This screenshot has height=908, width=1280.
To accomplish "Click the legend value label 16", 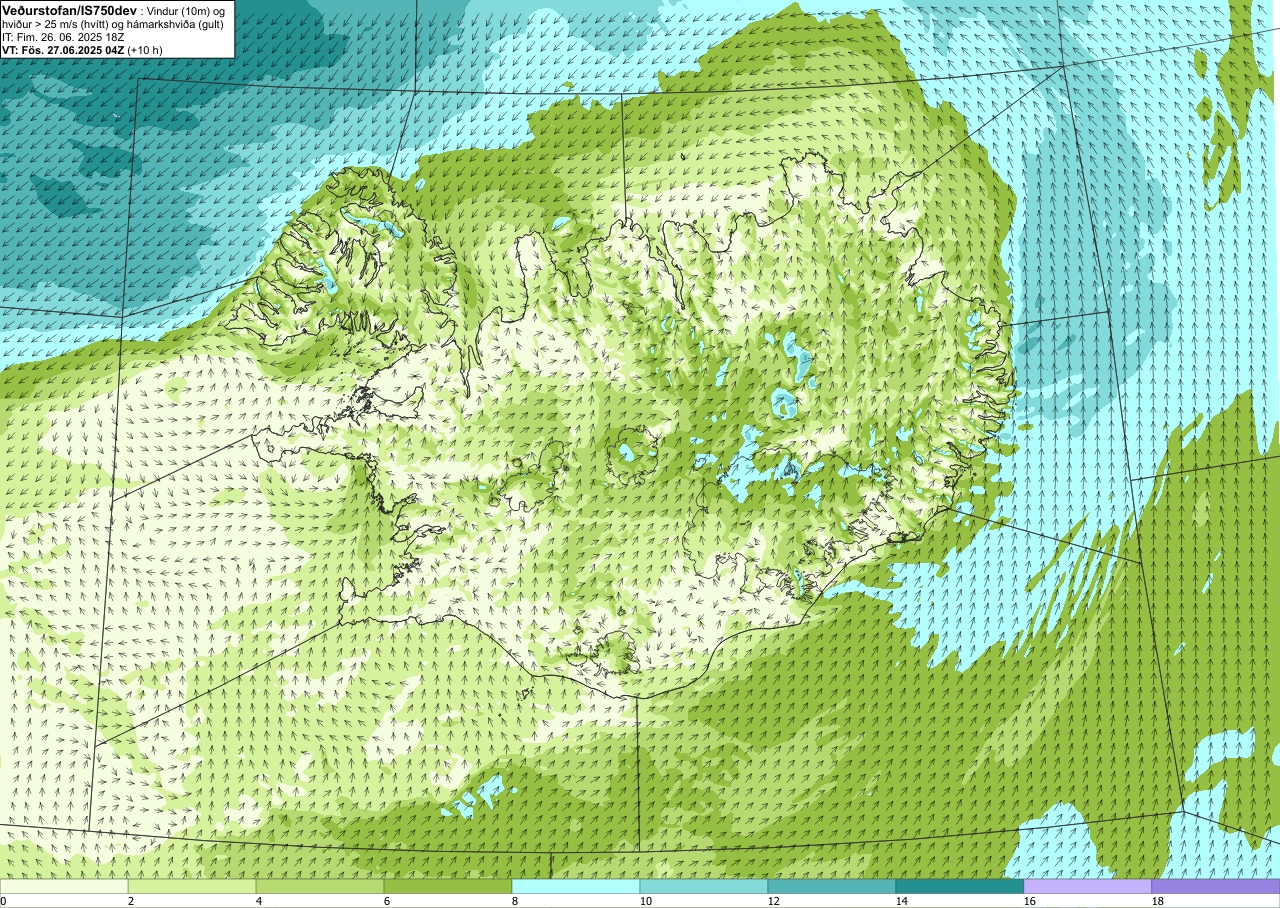I will pyautogui.click(x=1030, y=901).
